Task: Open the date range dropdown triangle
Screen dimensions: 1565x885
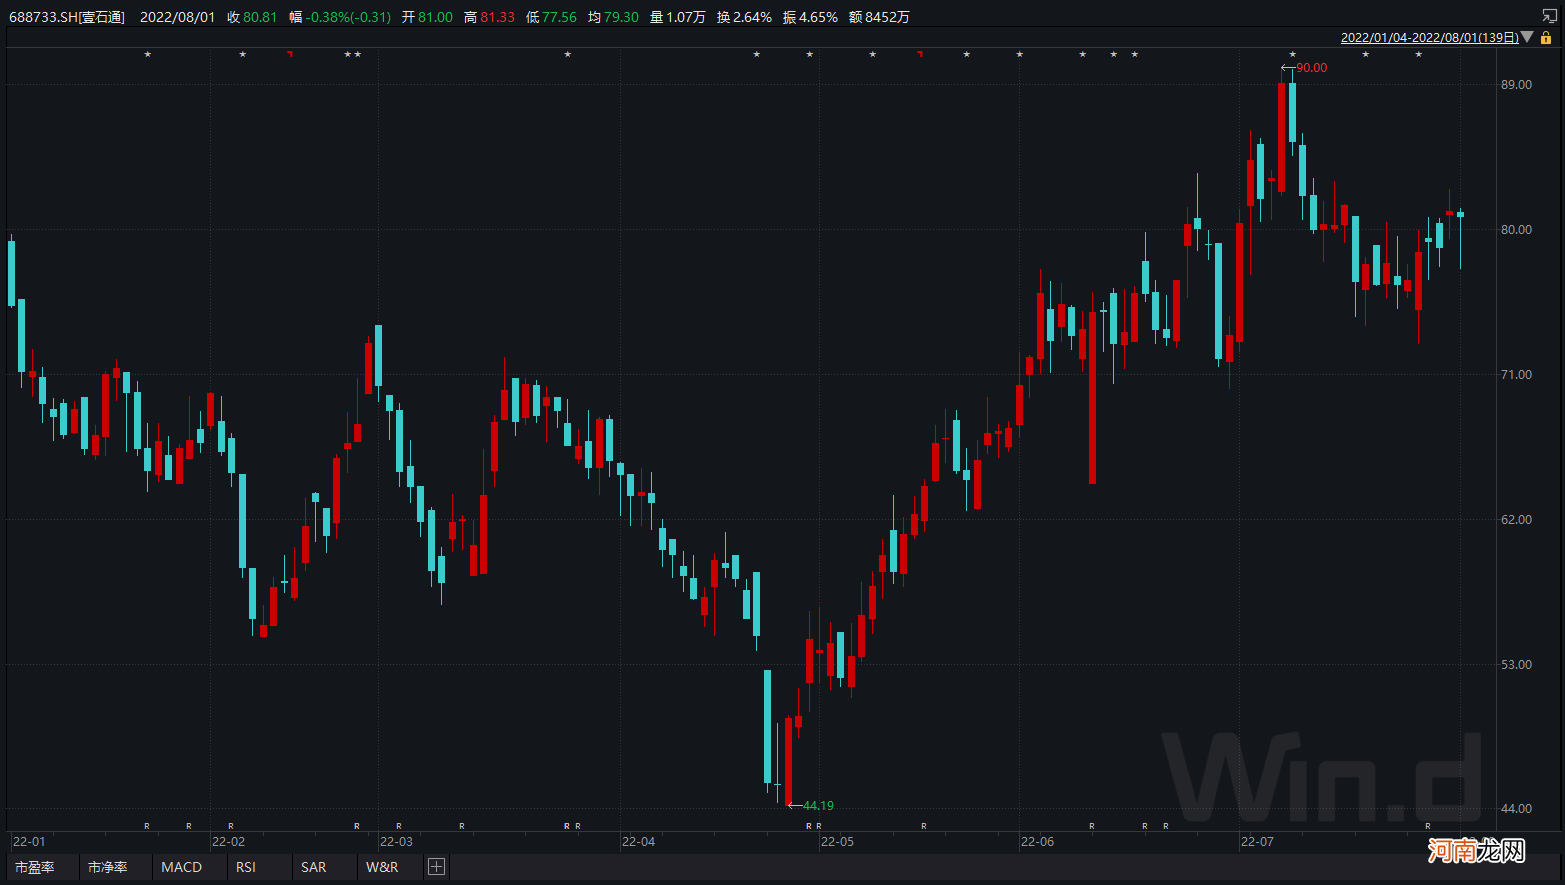Action: (x=1527, y=37)
